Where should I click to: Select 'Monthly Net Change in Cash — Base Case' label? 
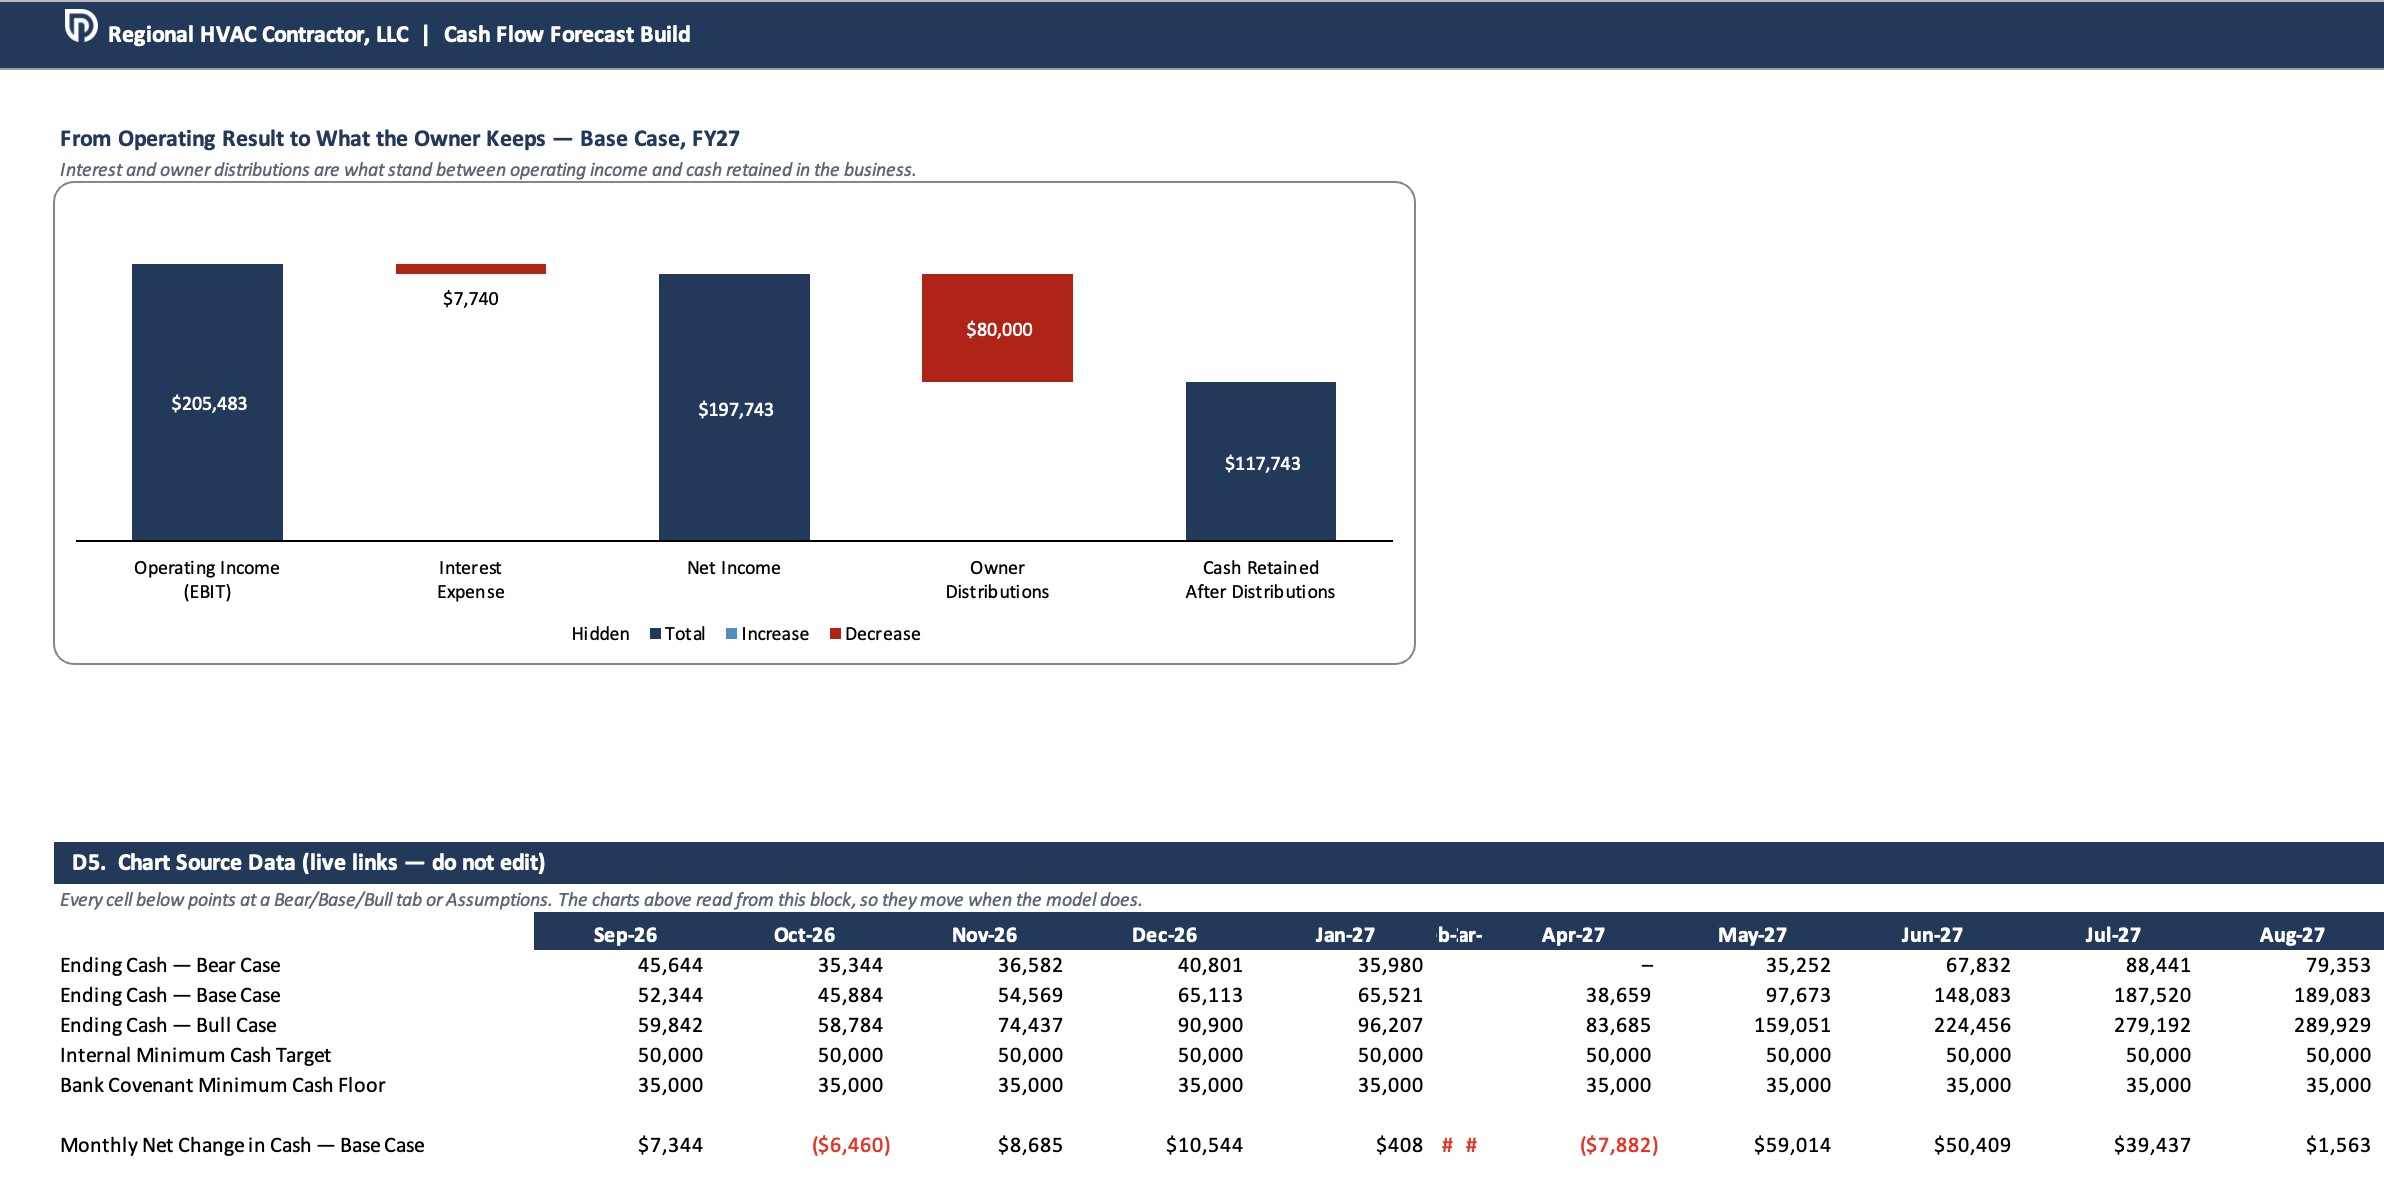[242, 1145]
